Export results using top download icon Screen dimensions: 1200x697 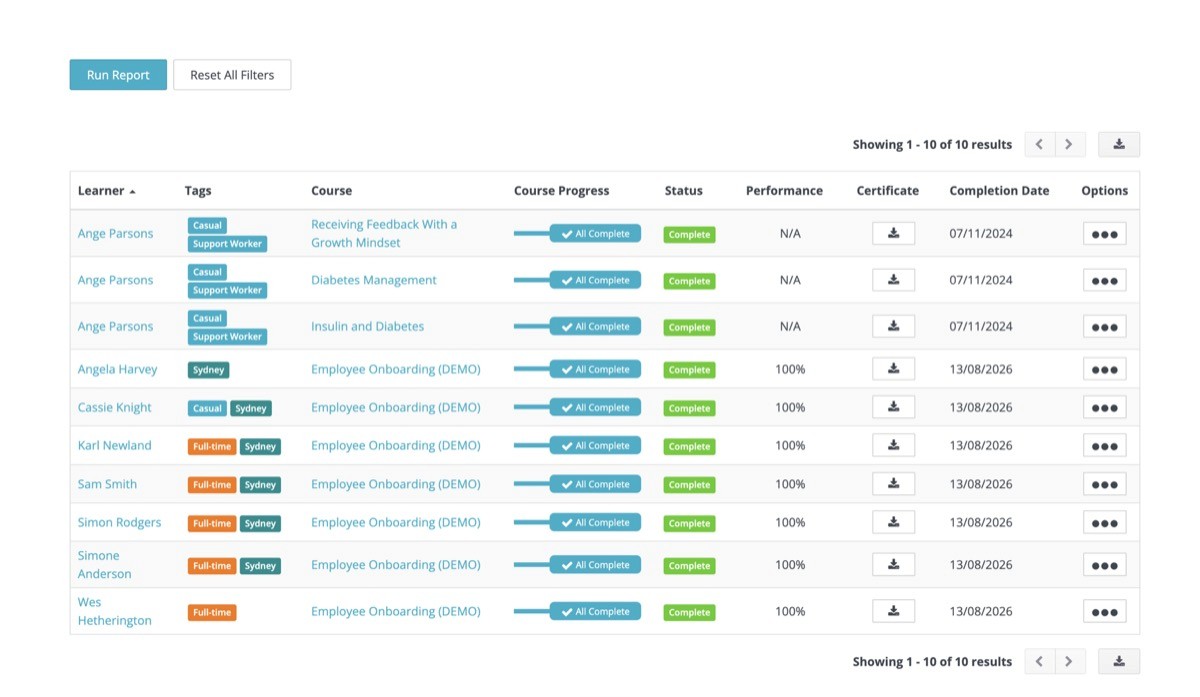[x=1119, y=144]
